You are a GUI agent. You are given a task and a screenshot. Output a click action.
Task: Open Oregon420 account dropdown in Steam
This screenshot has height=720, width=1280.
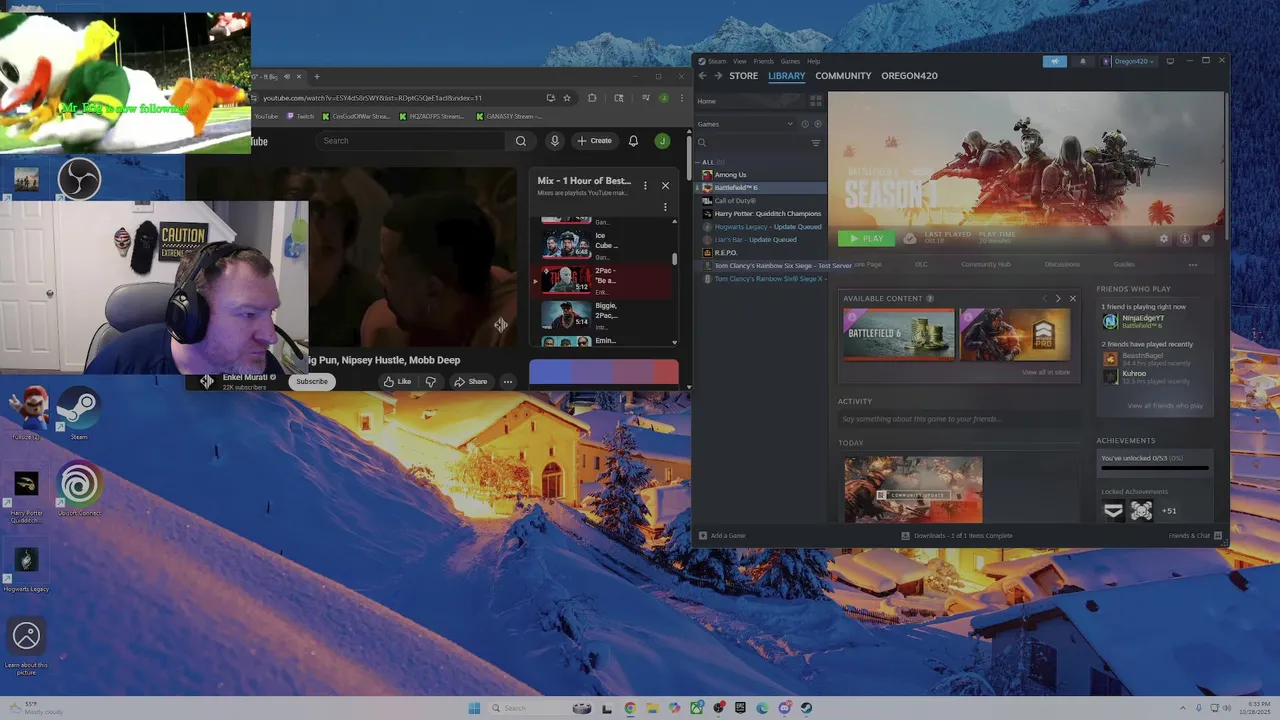point(1129,61)
